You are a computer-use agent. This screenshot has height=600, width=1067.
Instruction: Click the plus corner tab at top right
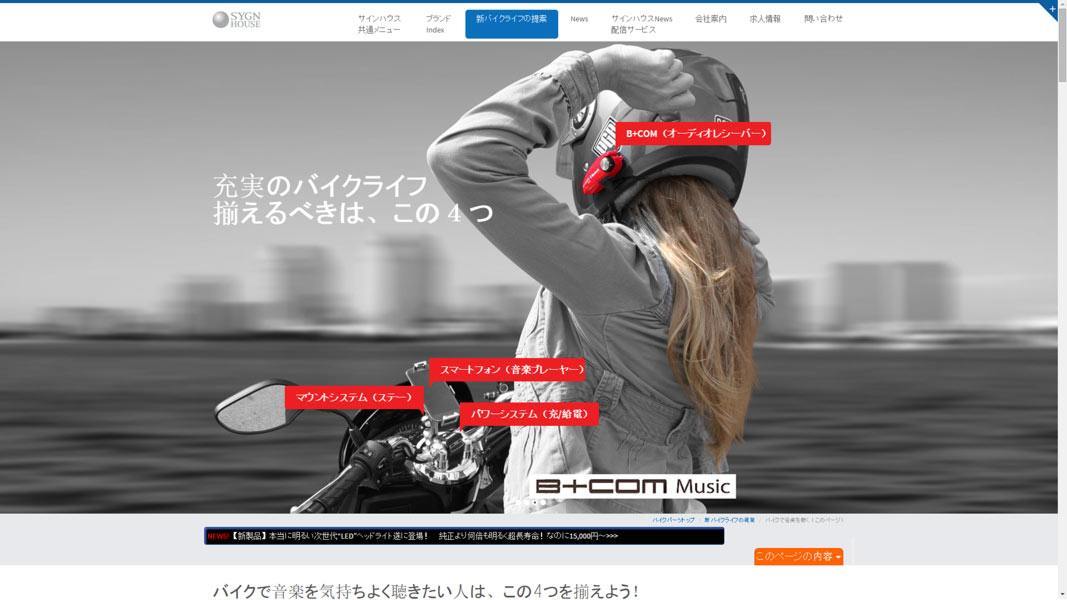pos(1052,8)
